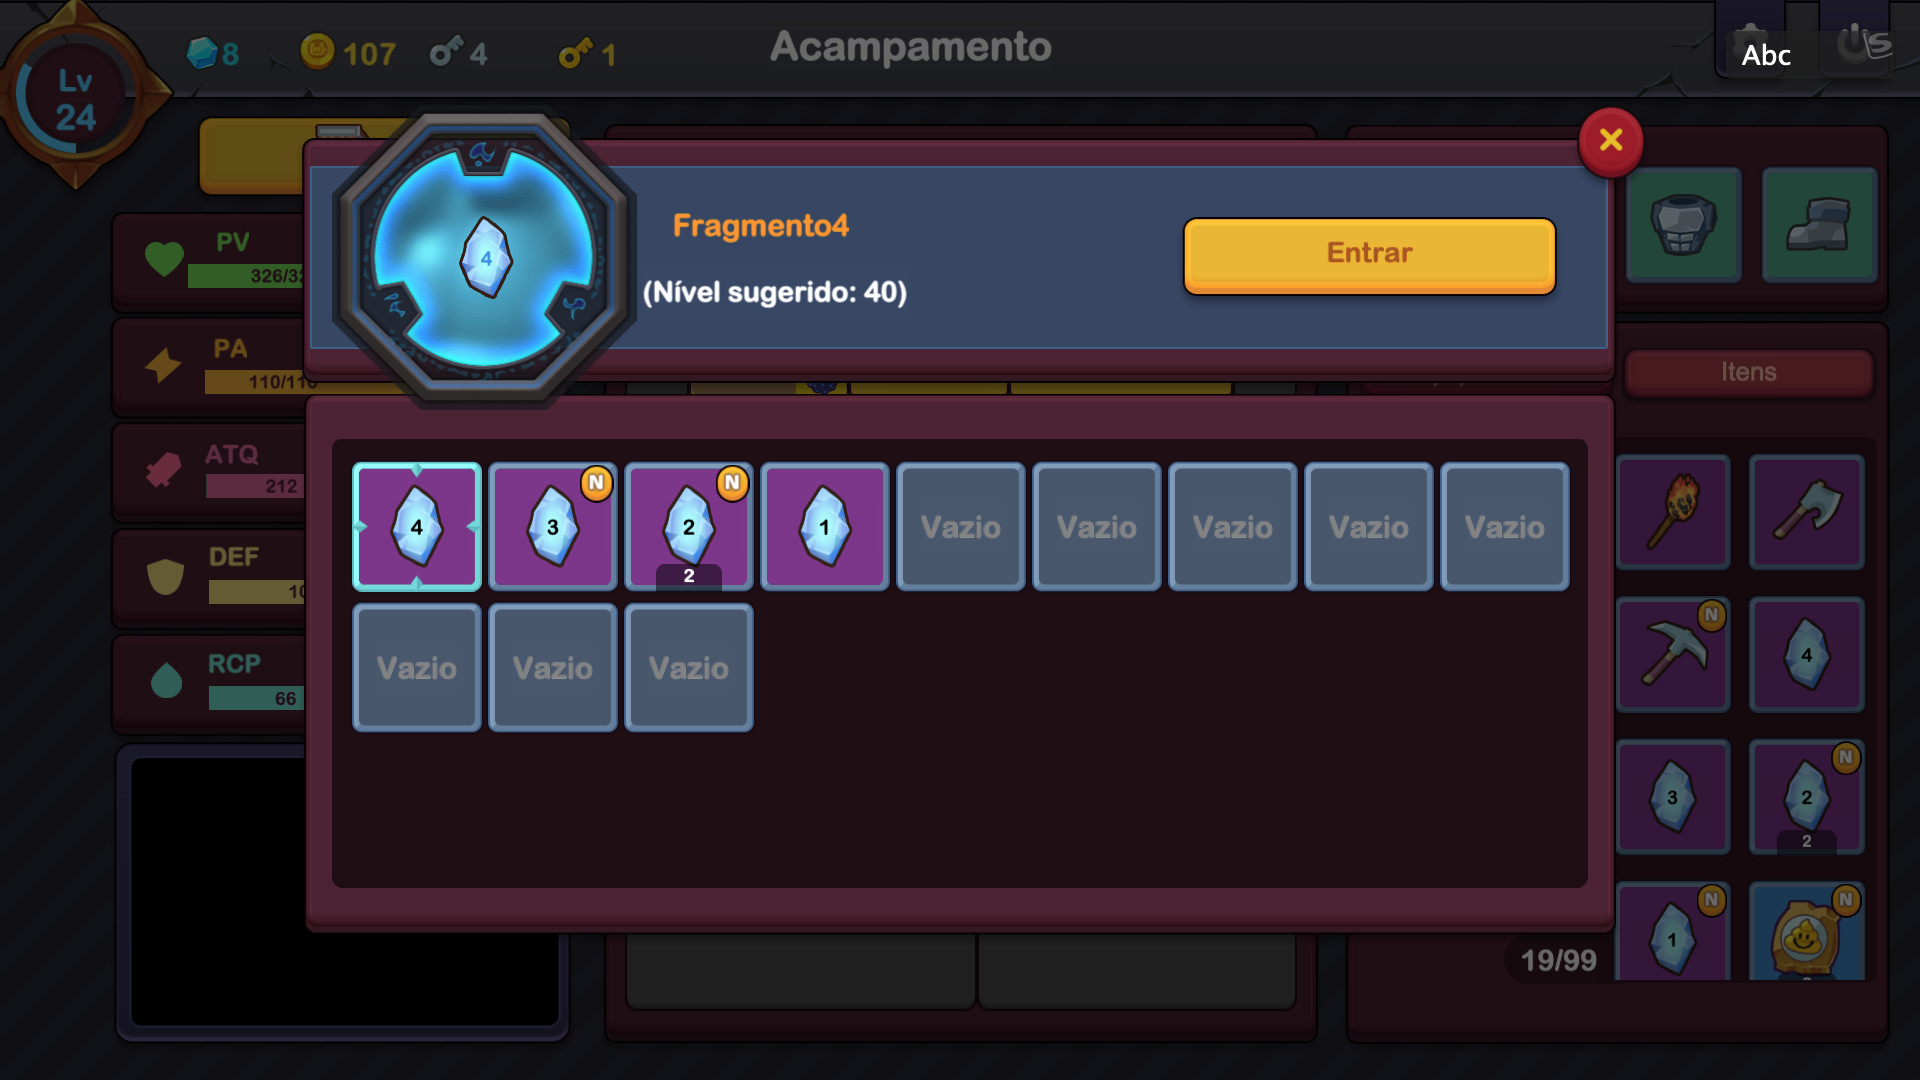1920x1080 pixels.
Task: Click the Entrar button
Action: point(1369,255)
